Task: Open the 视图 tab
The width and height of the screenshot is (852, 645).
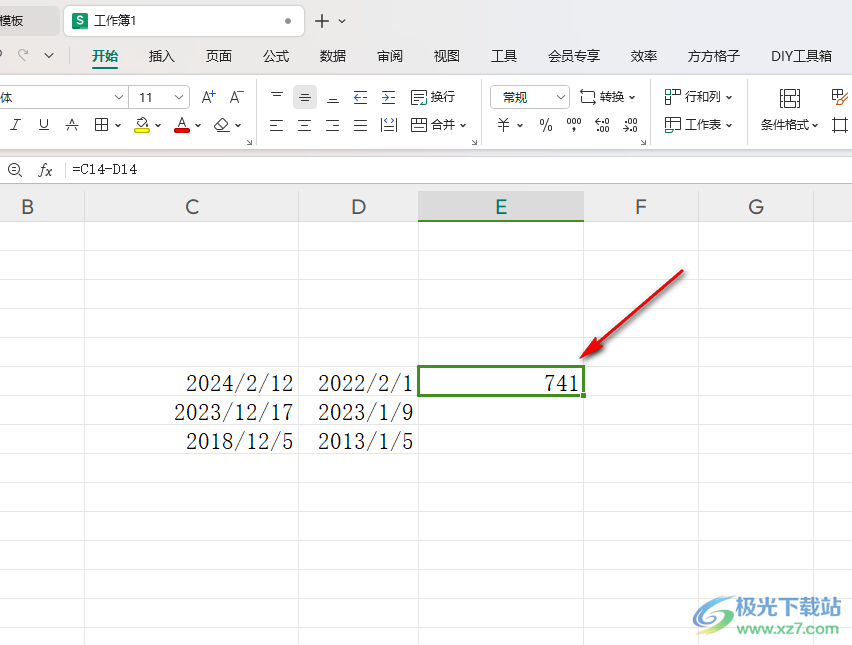Action: pos(447,56)
